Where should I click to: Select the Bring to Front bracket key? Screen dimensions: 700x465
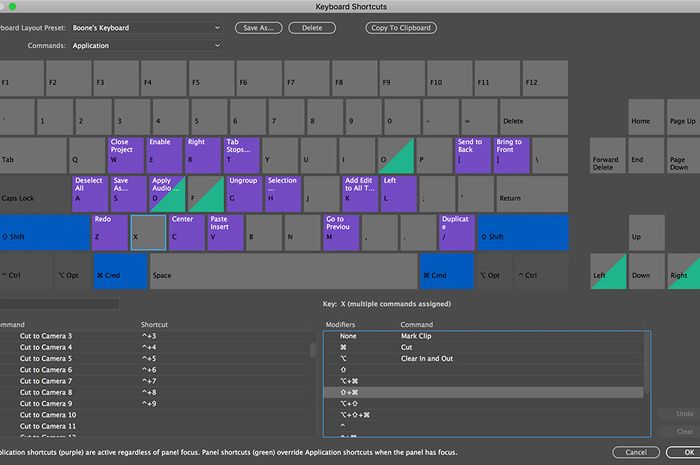pos(510,154)
